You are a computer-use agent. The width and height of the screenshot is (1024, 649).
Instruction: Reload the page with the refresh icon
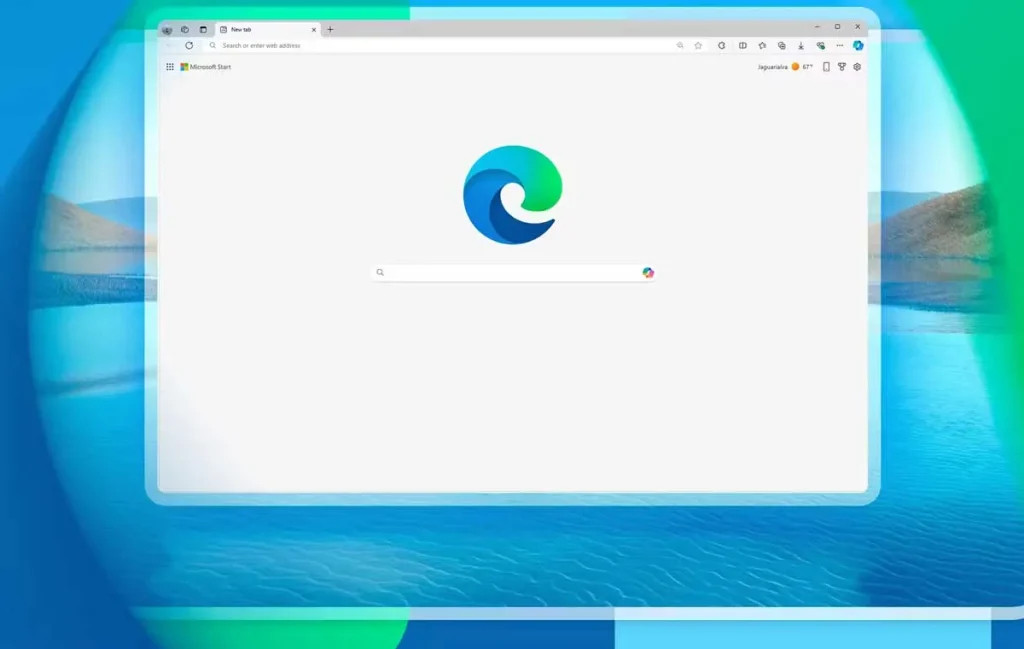pos(189,46)
